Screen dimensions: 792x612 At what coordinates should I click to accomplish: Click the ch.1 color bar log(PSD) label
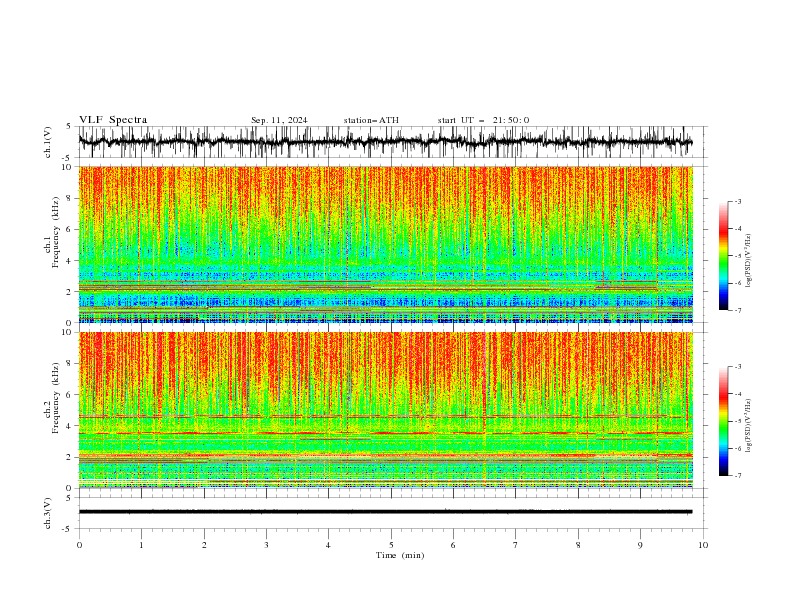point(748,260)
